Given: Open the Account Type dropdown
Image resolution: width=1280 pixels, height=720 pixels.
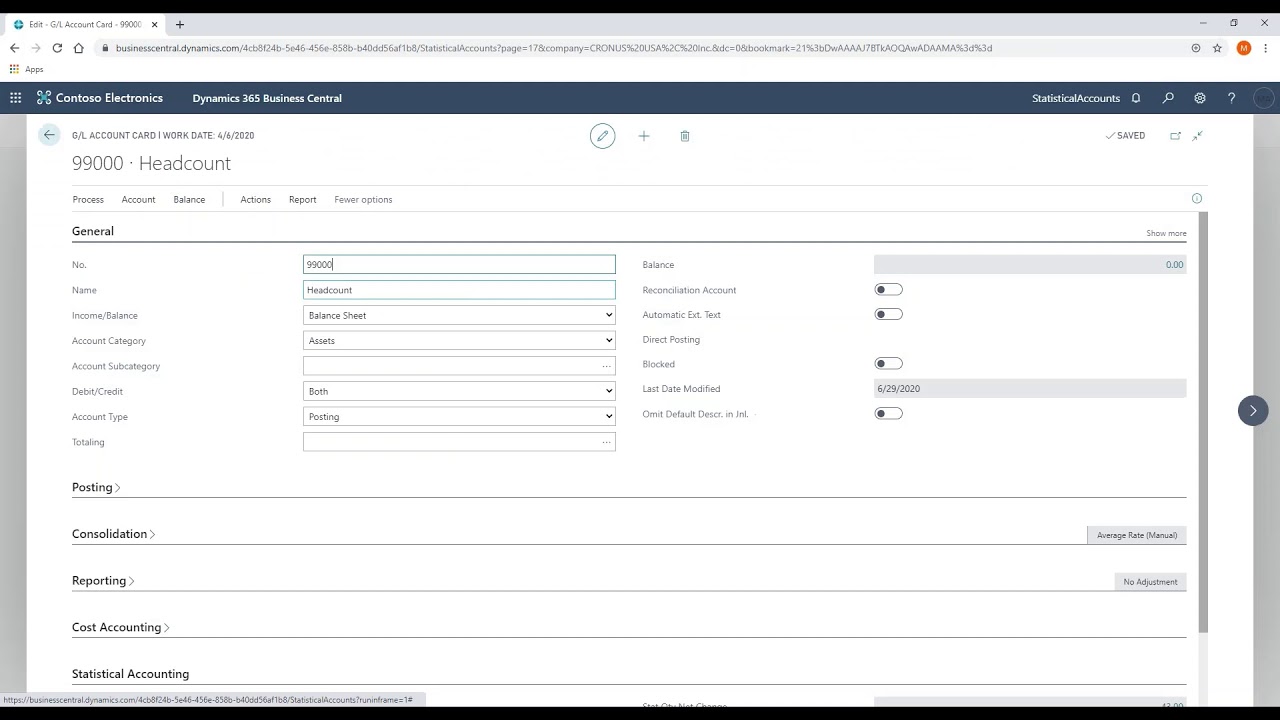Looking at the screenshot, I should pos(459,417).
